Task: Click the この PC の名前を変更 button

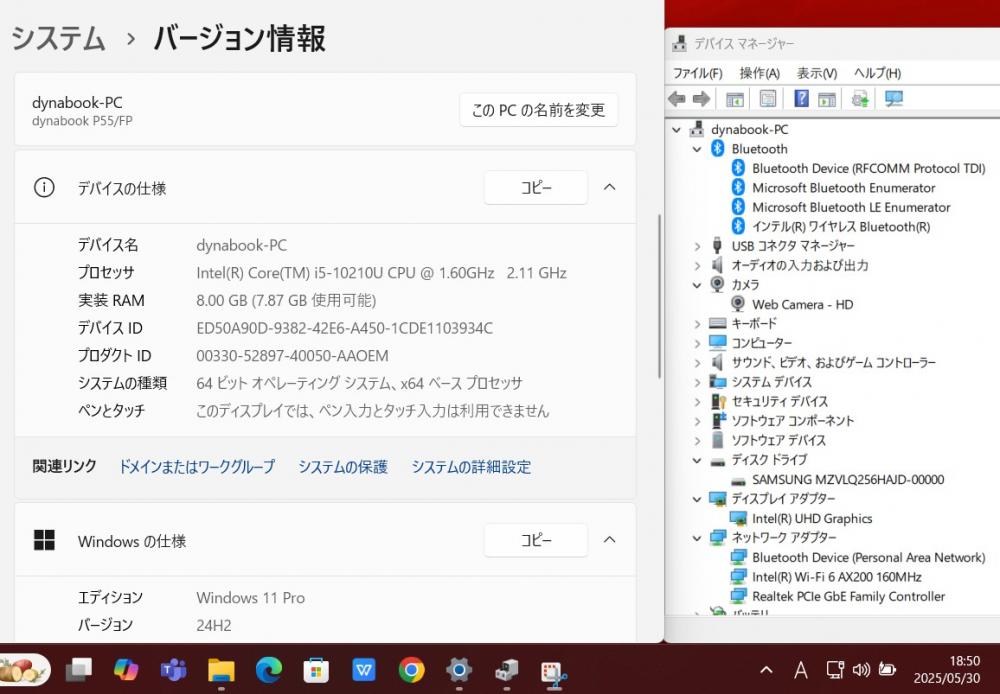Action: pyautogui.click(x=538, y=110)
